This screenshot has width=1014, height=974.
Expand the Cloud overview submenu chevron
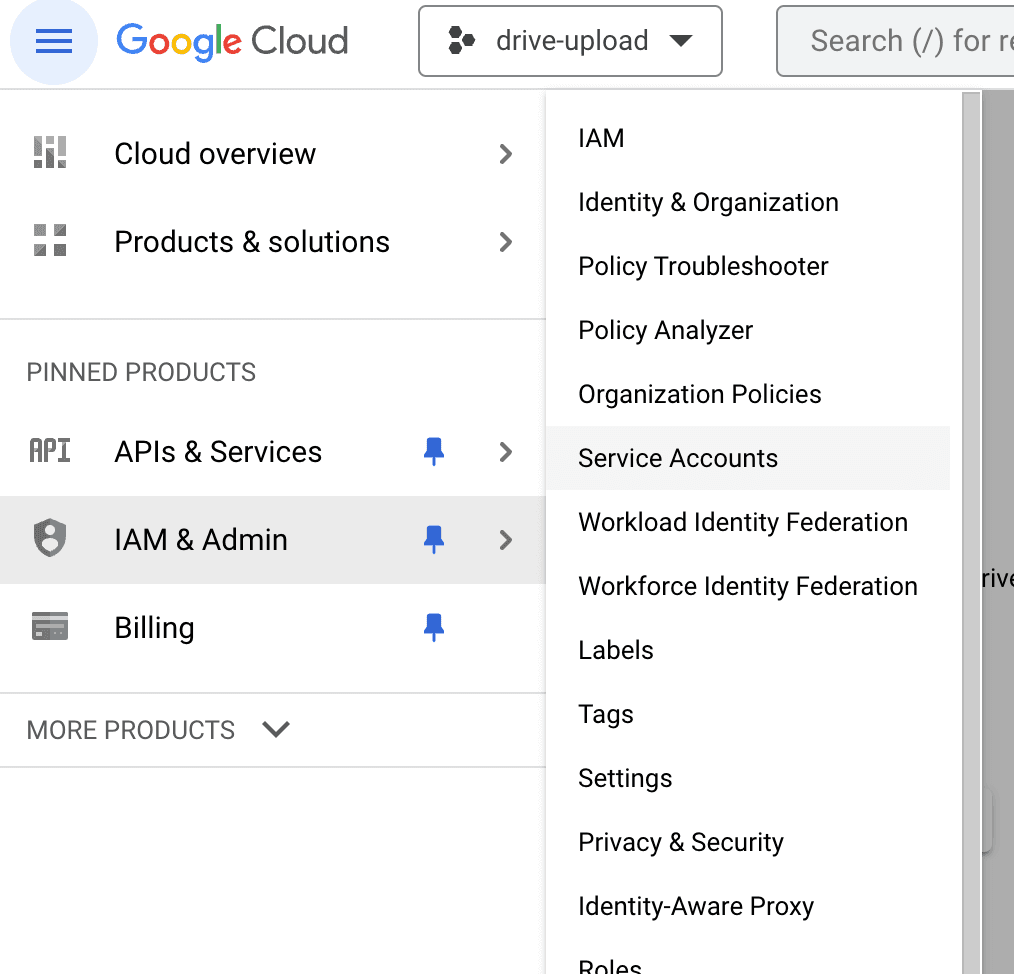pyautogui.click(x=506, y=154)
